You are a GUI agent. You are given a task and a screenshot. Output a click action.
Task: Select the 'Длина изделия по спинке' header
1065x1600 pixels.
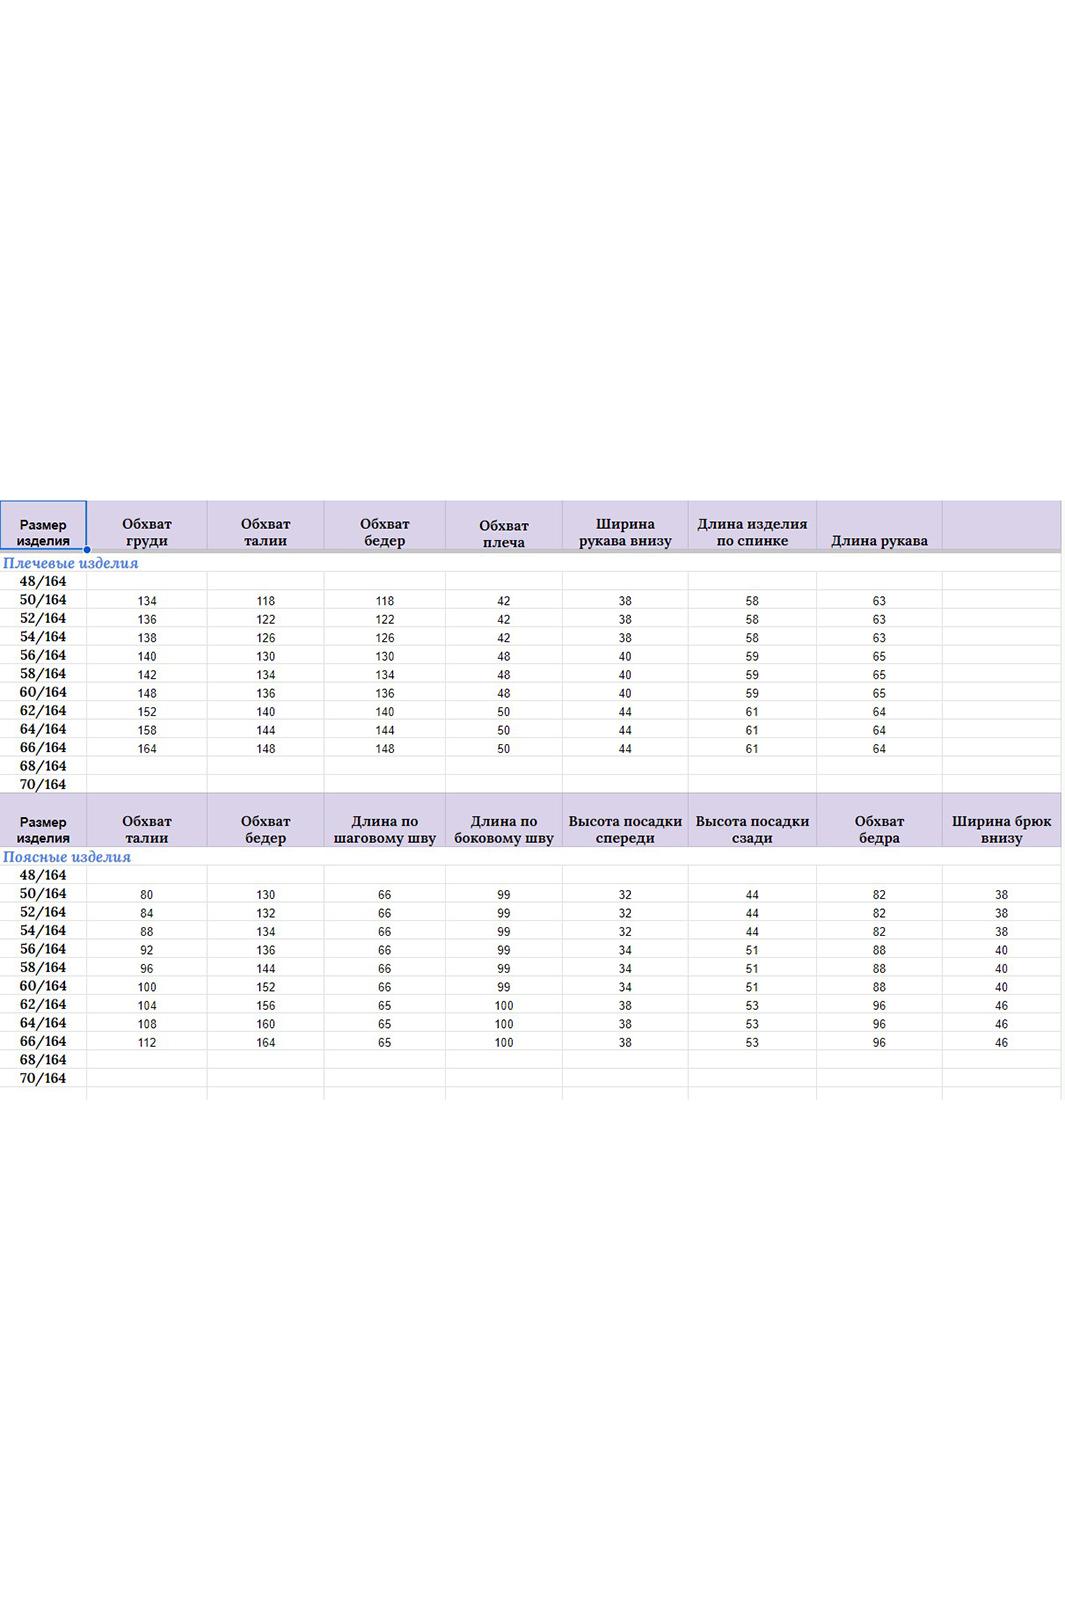coord(752,532)
